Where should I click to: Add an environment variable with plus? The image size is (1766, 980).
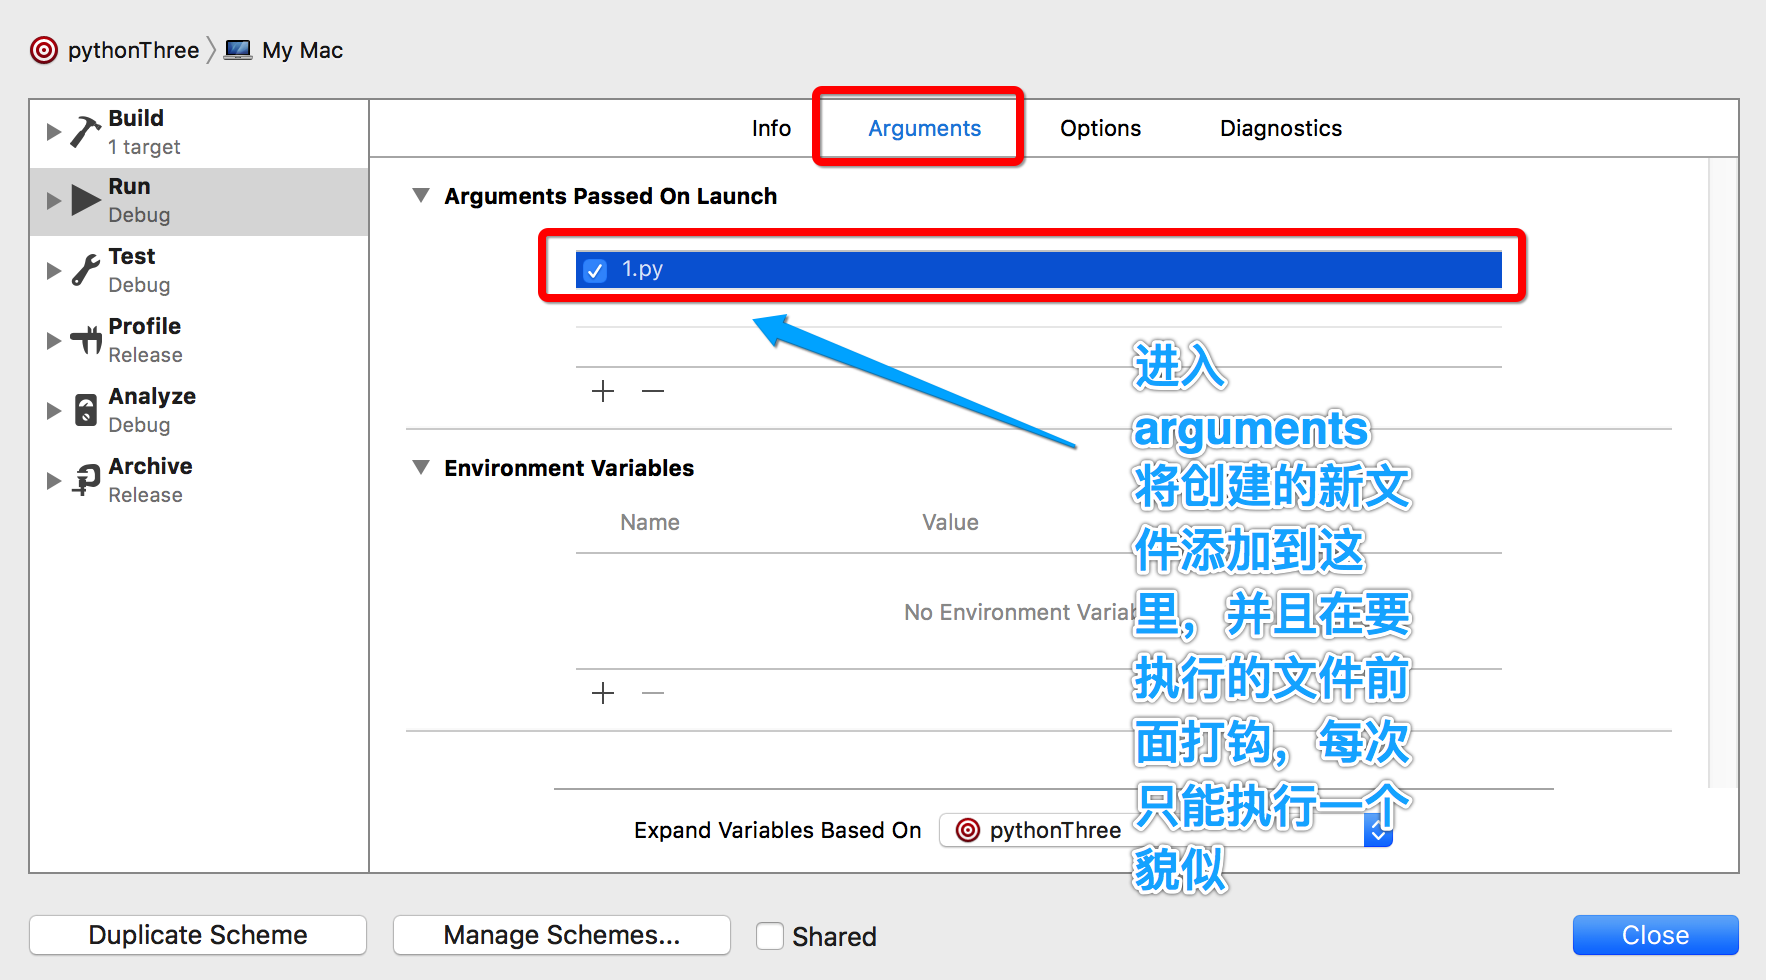click(x=603, y=693)
